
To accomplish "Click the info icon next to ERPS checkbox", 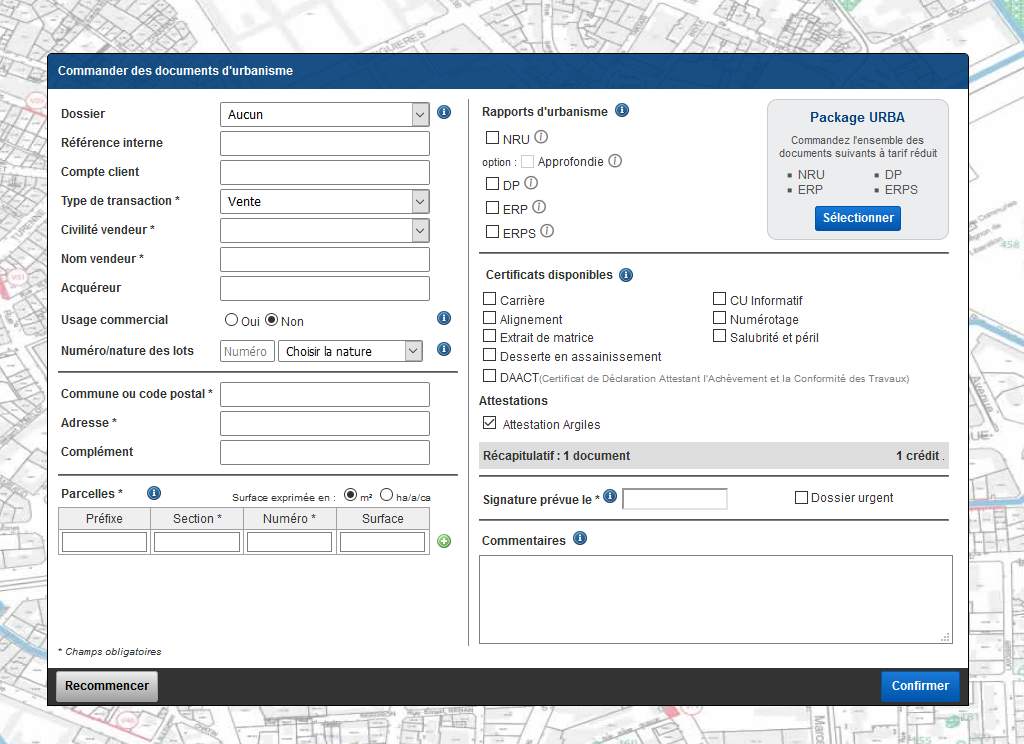I will tap(547, 231).
